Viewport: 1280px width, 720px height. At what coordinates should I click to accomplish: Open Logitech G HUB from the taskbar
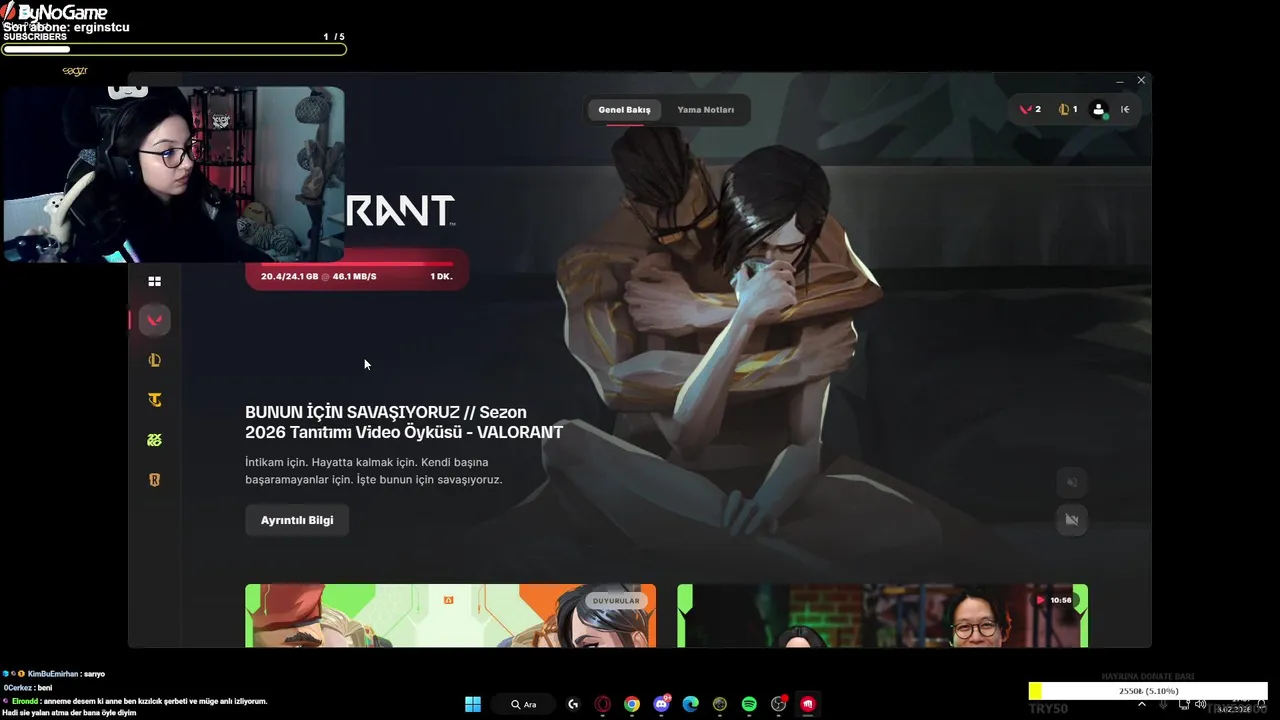[573, 704]
